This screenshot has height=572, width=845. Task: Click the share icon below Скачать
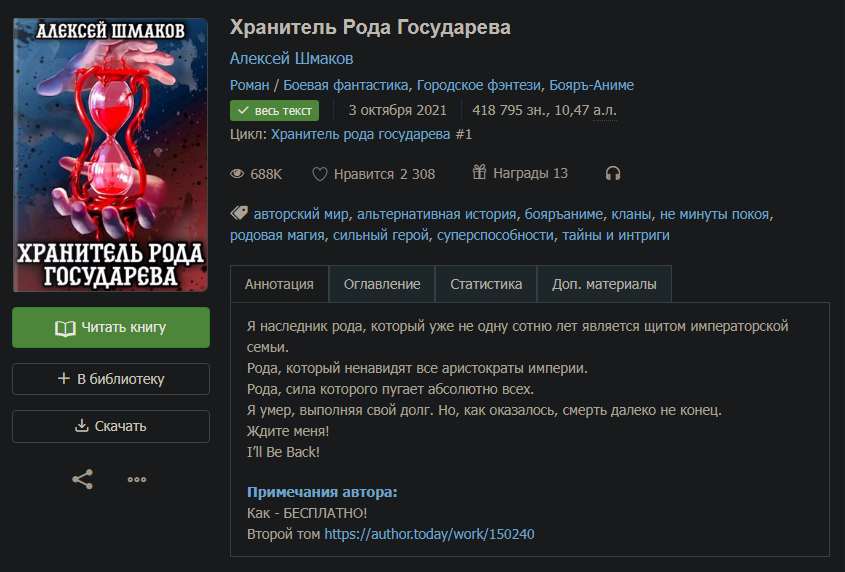[82, 479]
